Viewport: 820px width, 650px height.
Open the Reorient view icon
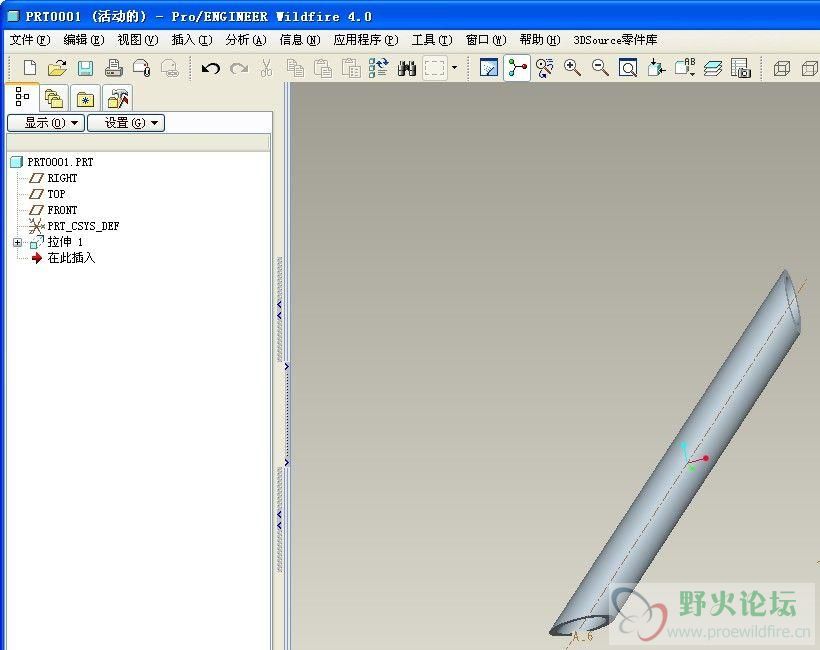[x=656, y=68]
